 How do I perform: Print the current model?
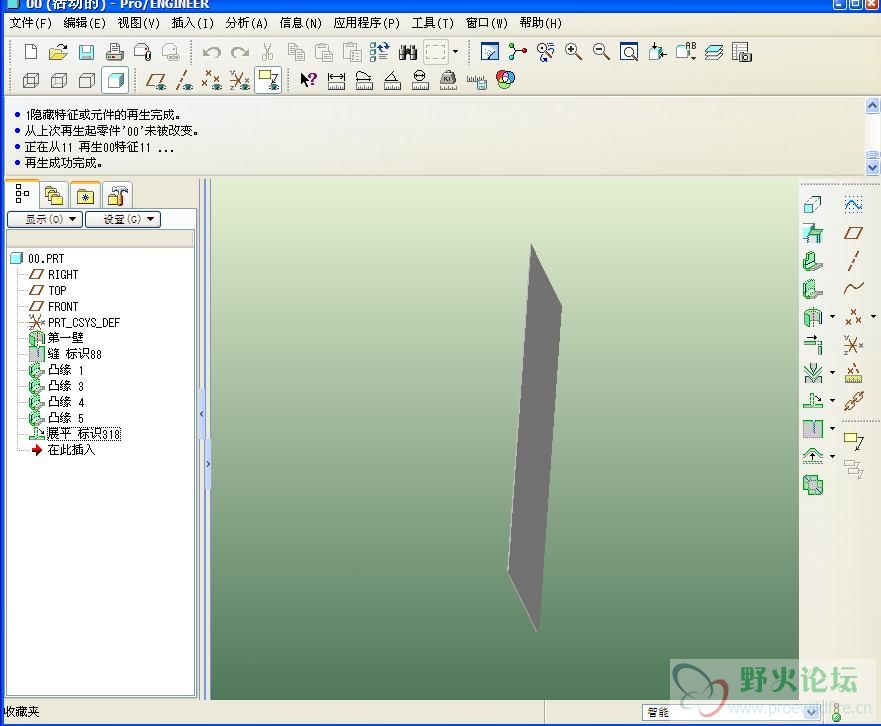coord(115,52)
